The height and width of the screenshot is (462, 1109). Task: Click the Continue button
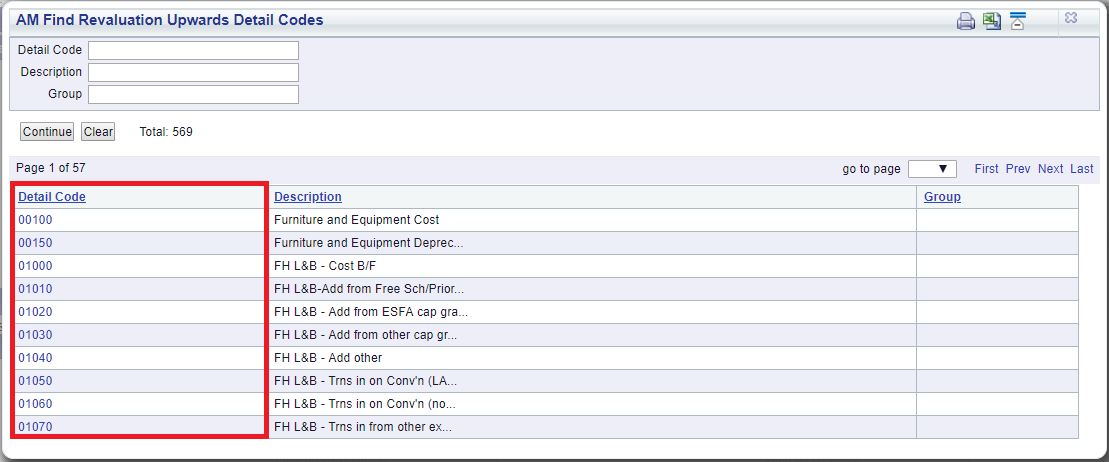(x=47, y=132)
